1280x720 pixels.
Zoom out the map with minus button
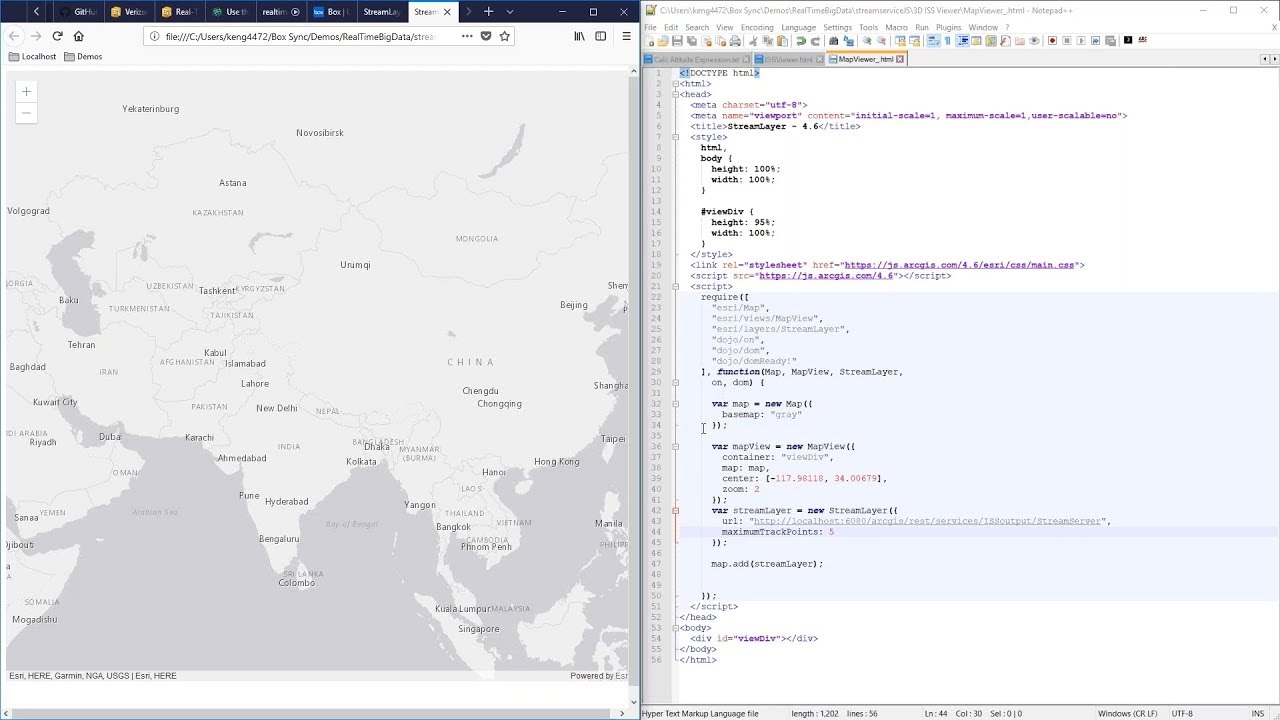(x=27, y=113)
